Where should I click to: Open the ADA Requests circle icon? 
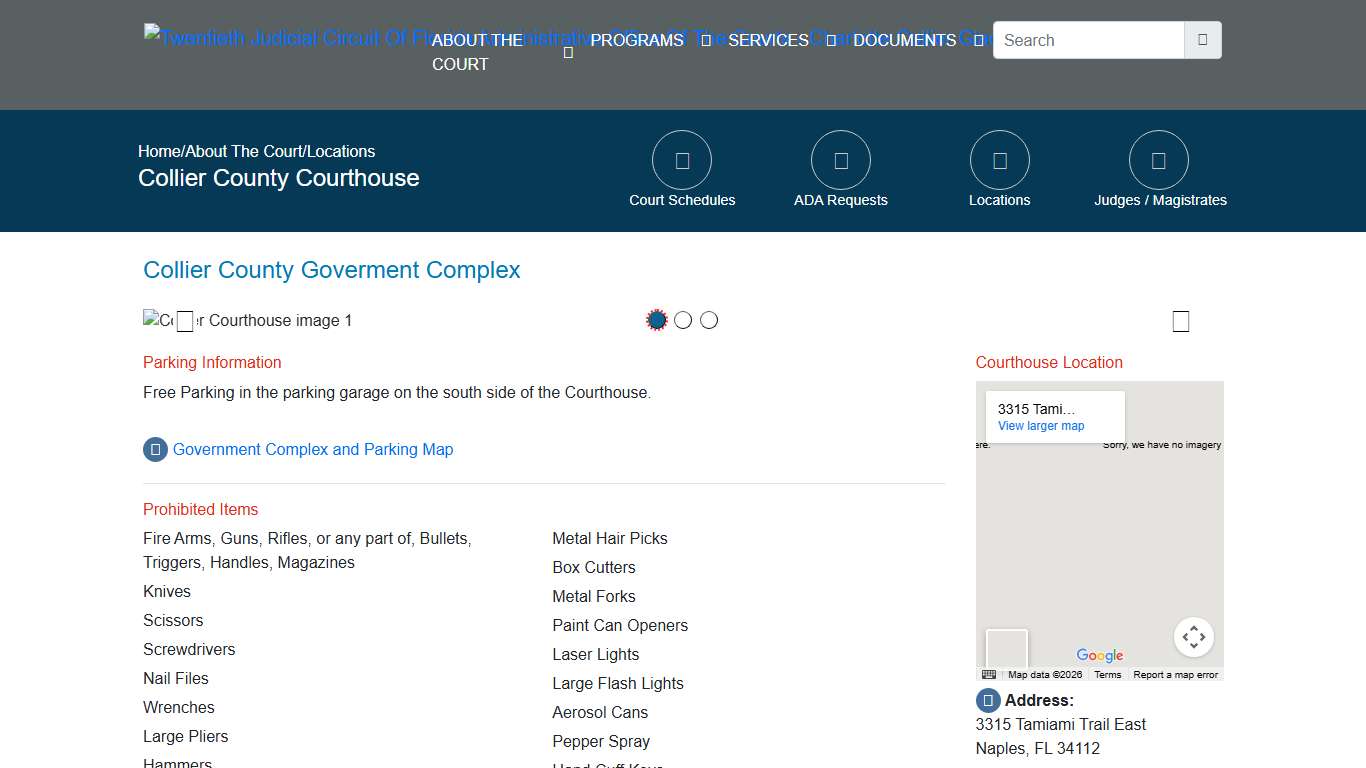[840, 160]
